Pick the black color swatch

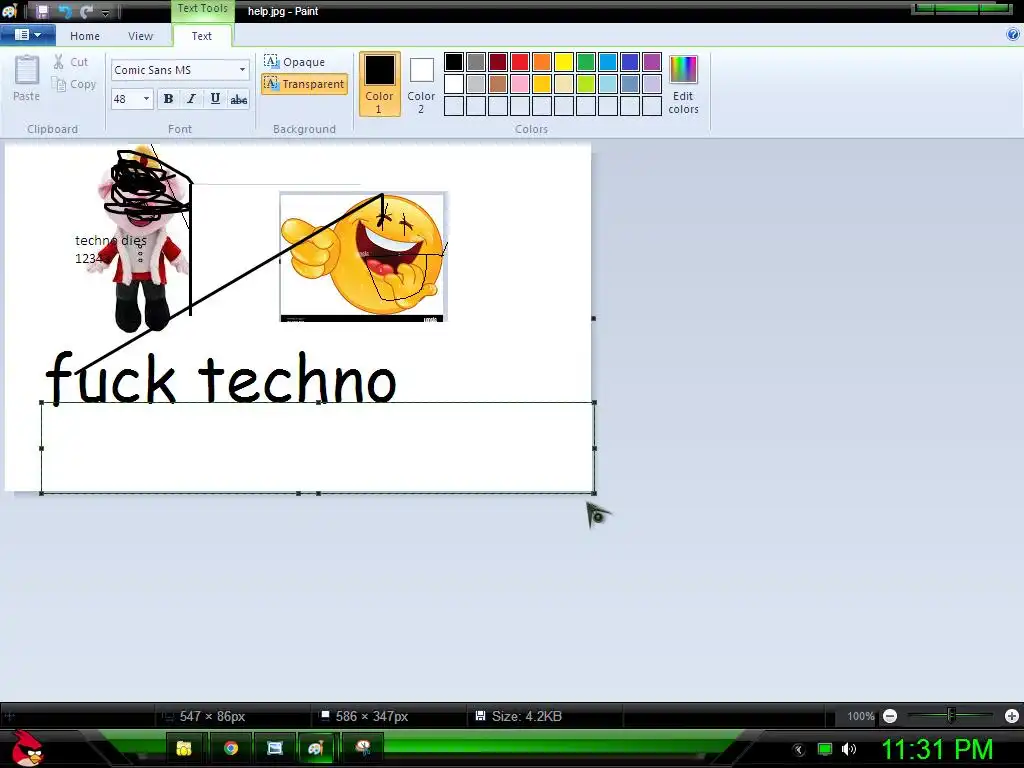click(x=454, y=62)
